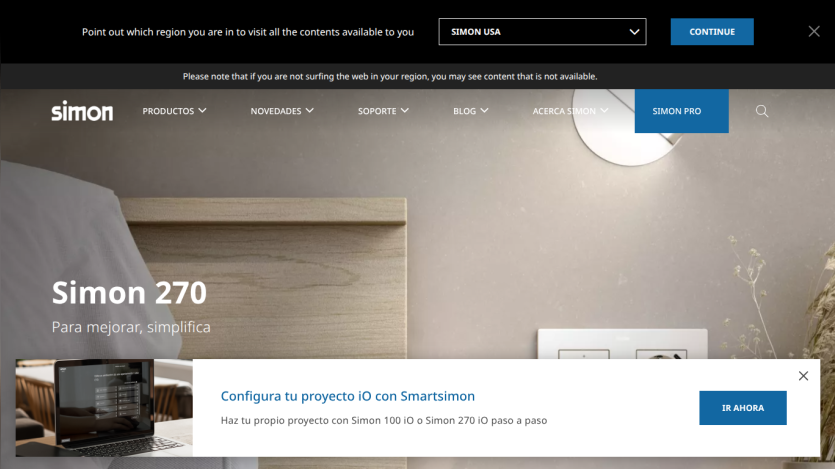Click the Simon 270 hero heading
835x469 pixels.
(x=129, y=293)
